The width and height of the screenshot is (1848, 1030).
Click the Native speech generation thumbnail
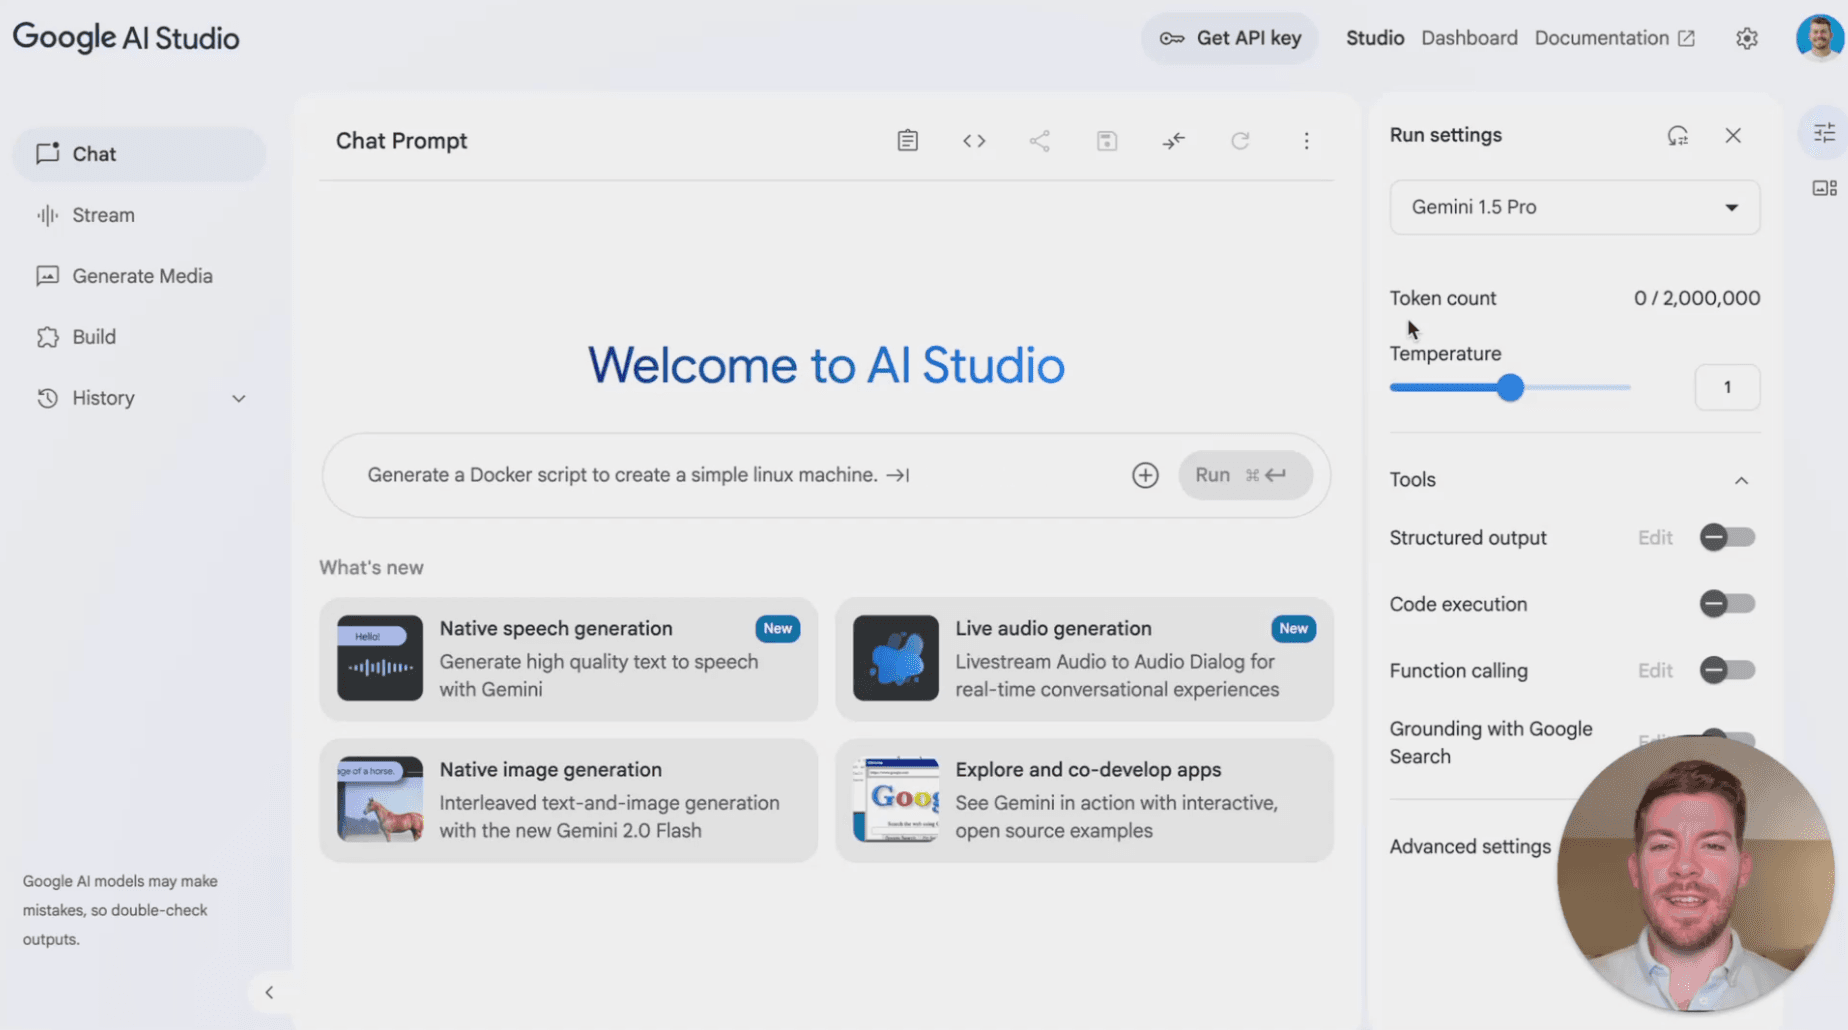[380, 658]
